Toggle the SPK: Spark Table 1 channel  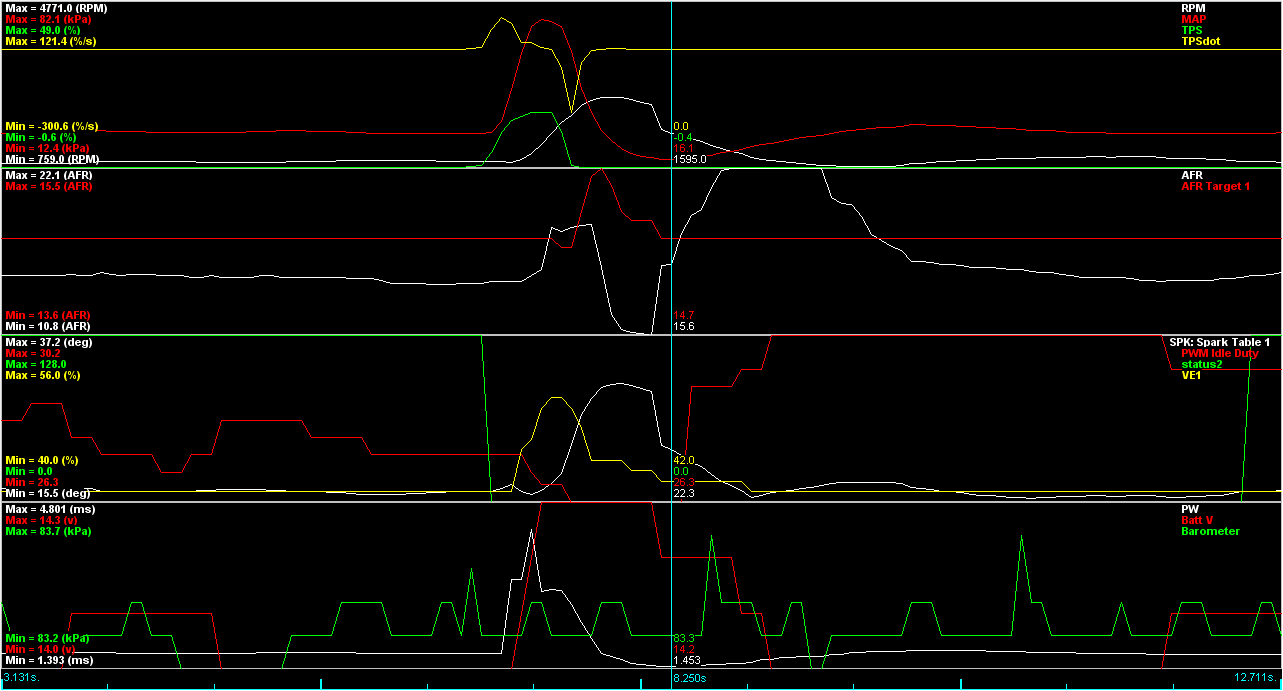tap(1218, 341)
